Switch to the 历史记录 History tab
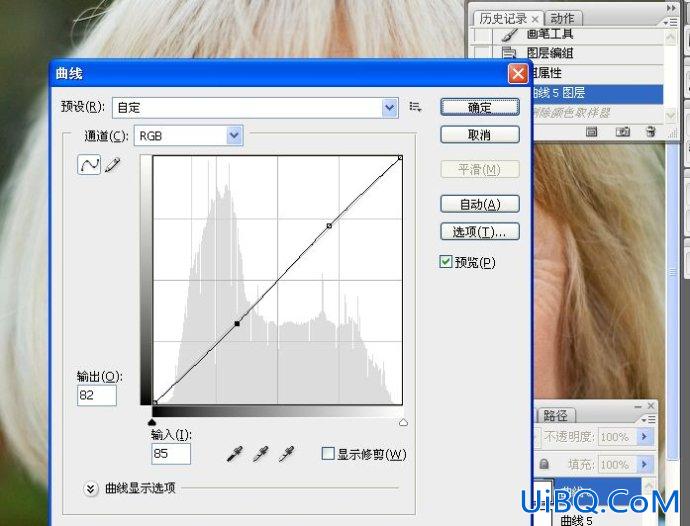The width and height of the screenshot is (690, 526). [503, 18]
